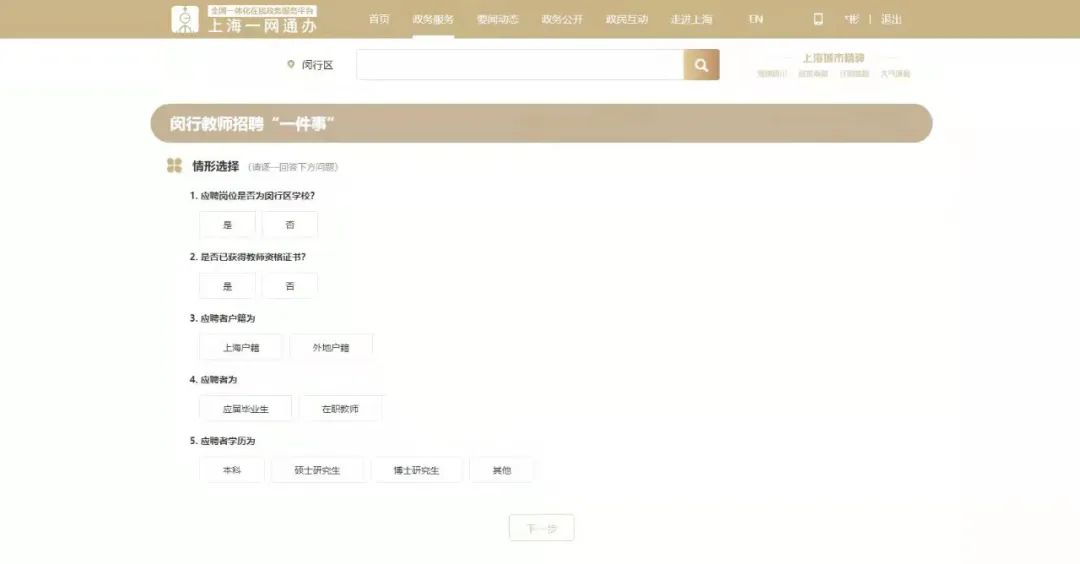Image resolution: width=1080 pixels, height=564 pixels.
Task: Select 是 for 应聘岗位是否为闵行区学校
Action: (227, 225)
